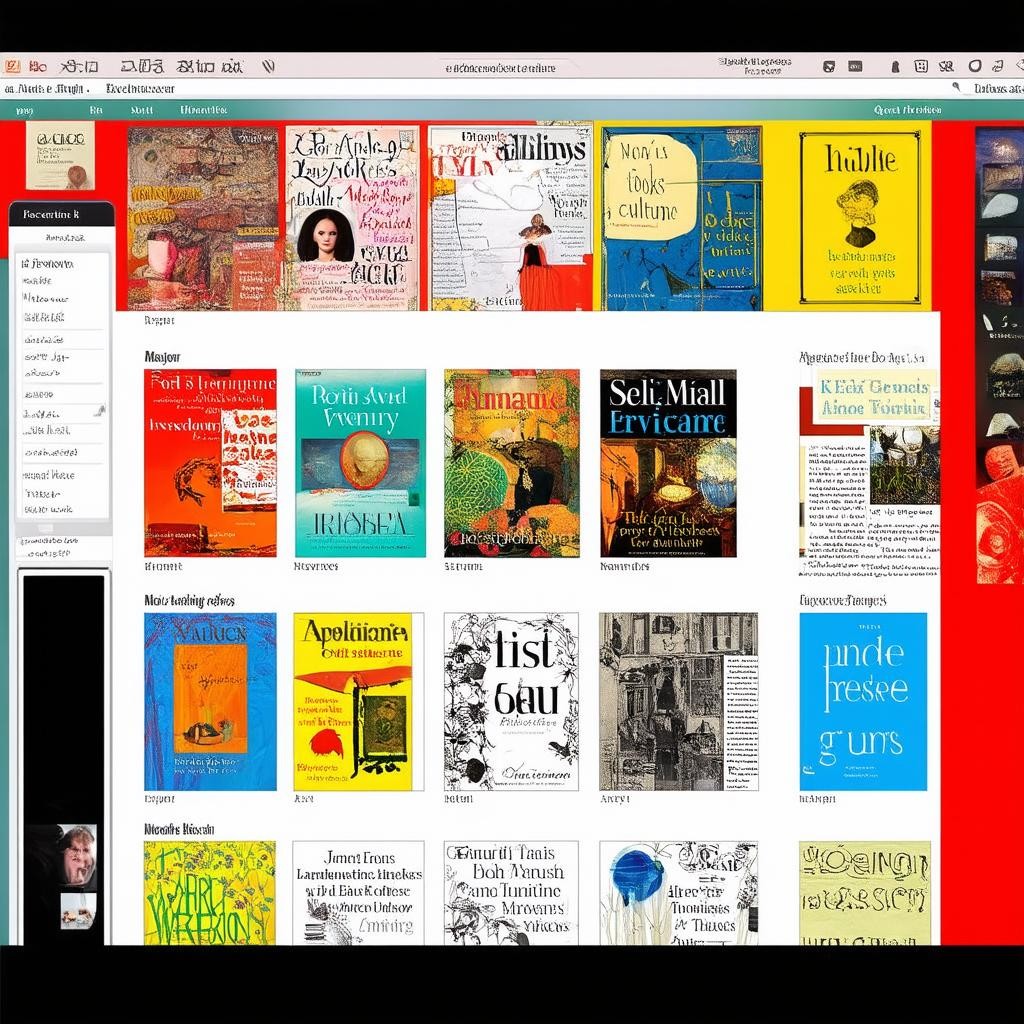
Task: Open the 'Seli Miall Ervicare' book cover
Action: (668, 463)
